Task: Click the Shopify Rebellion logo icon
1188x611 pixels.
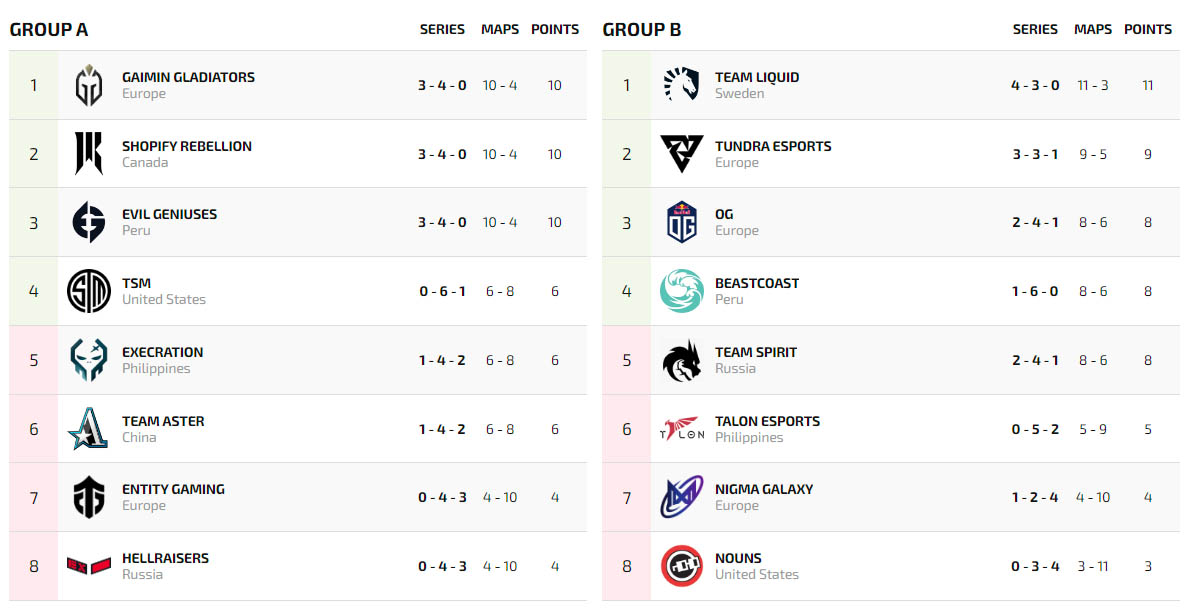Action: pos(89,154)
